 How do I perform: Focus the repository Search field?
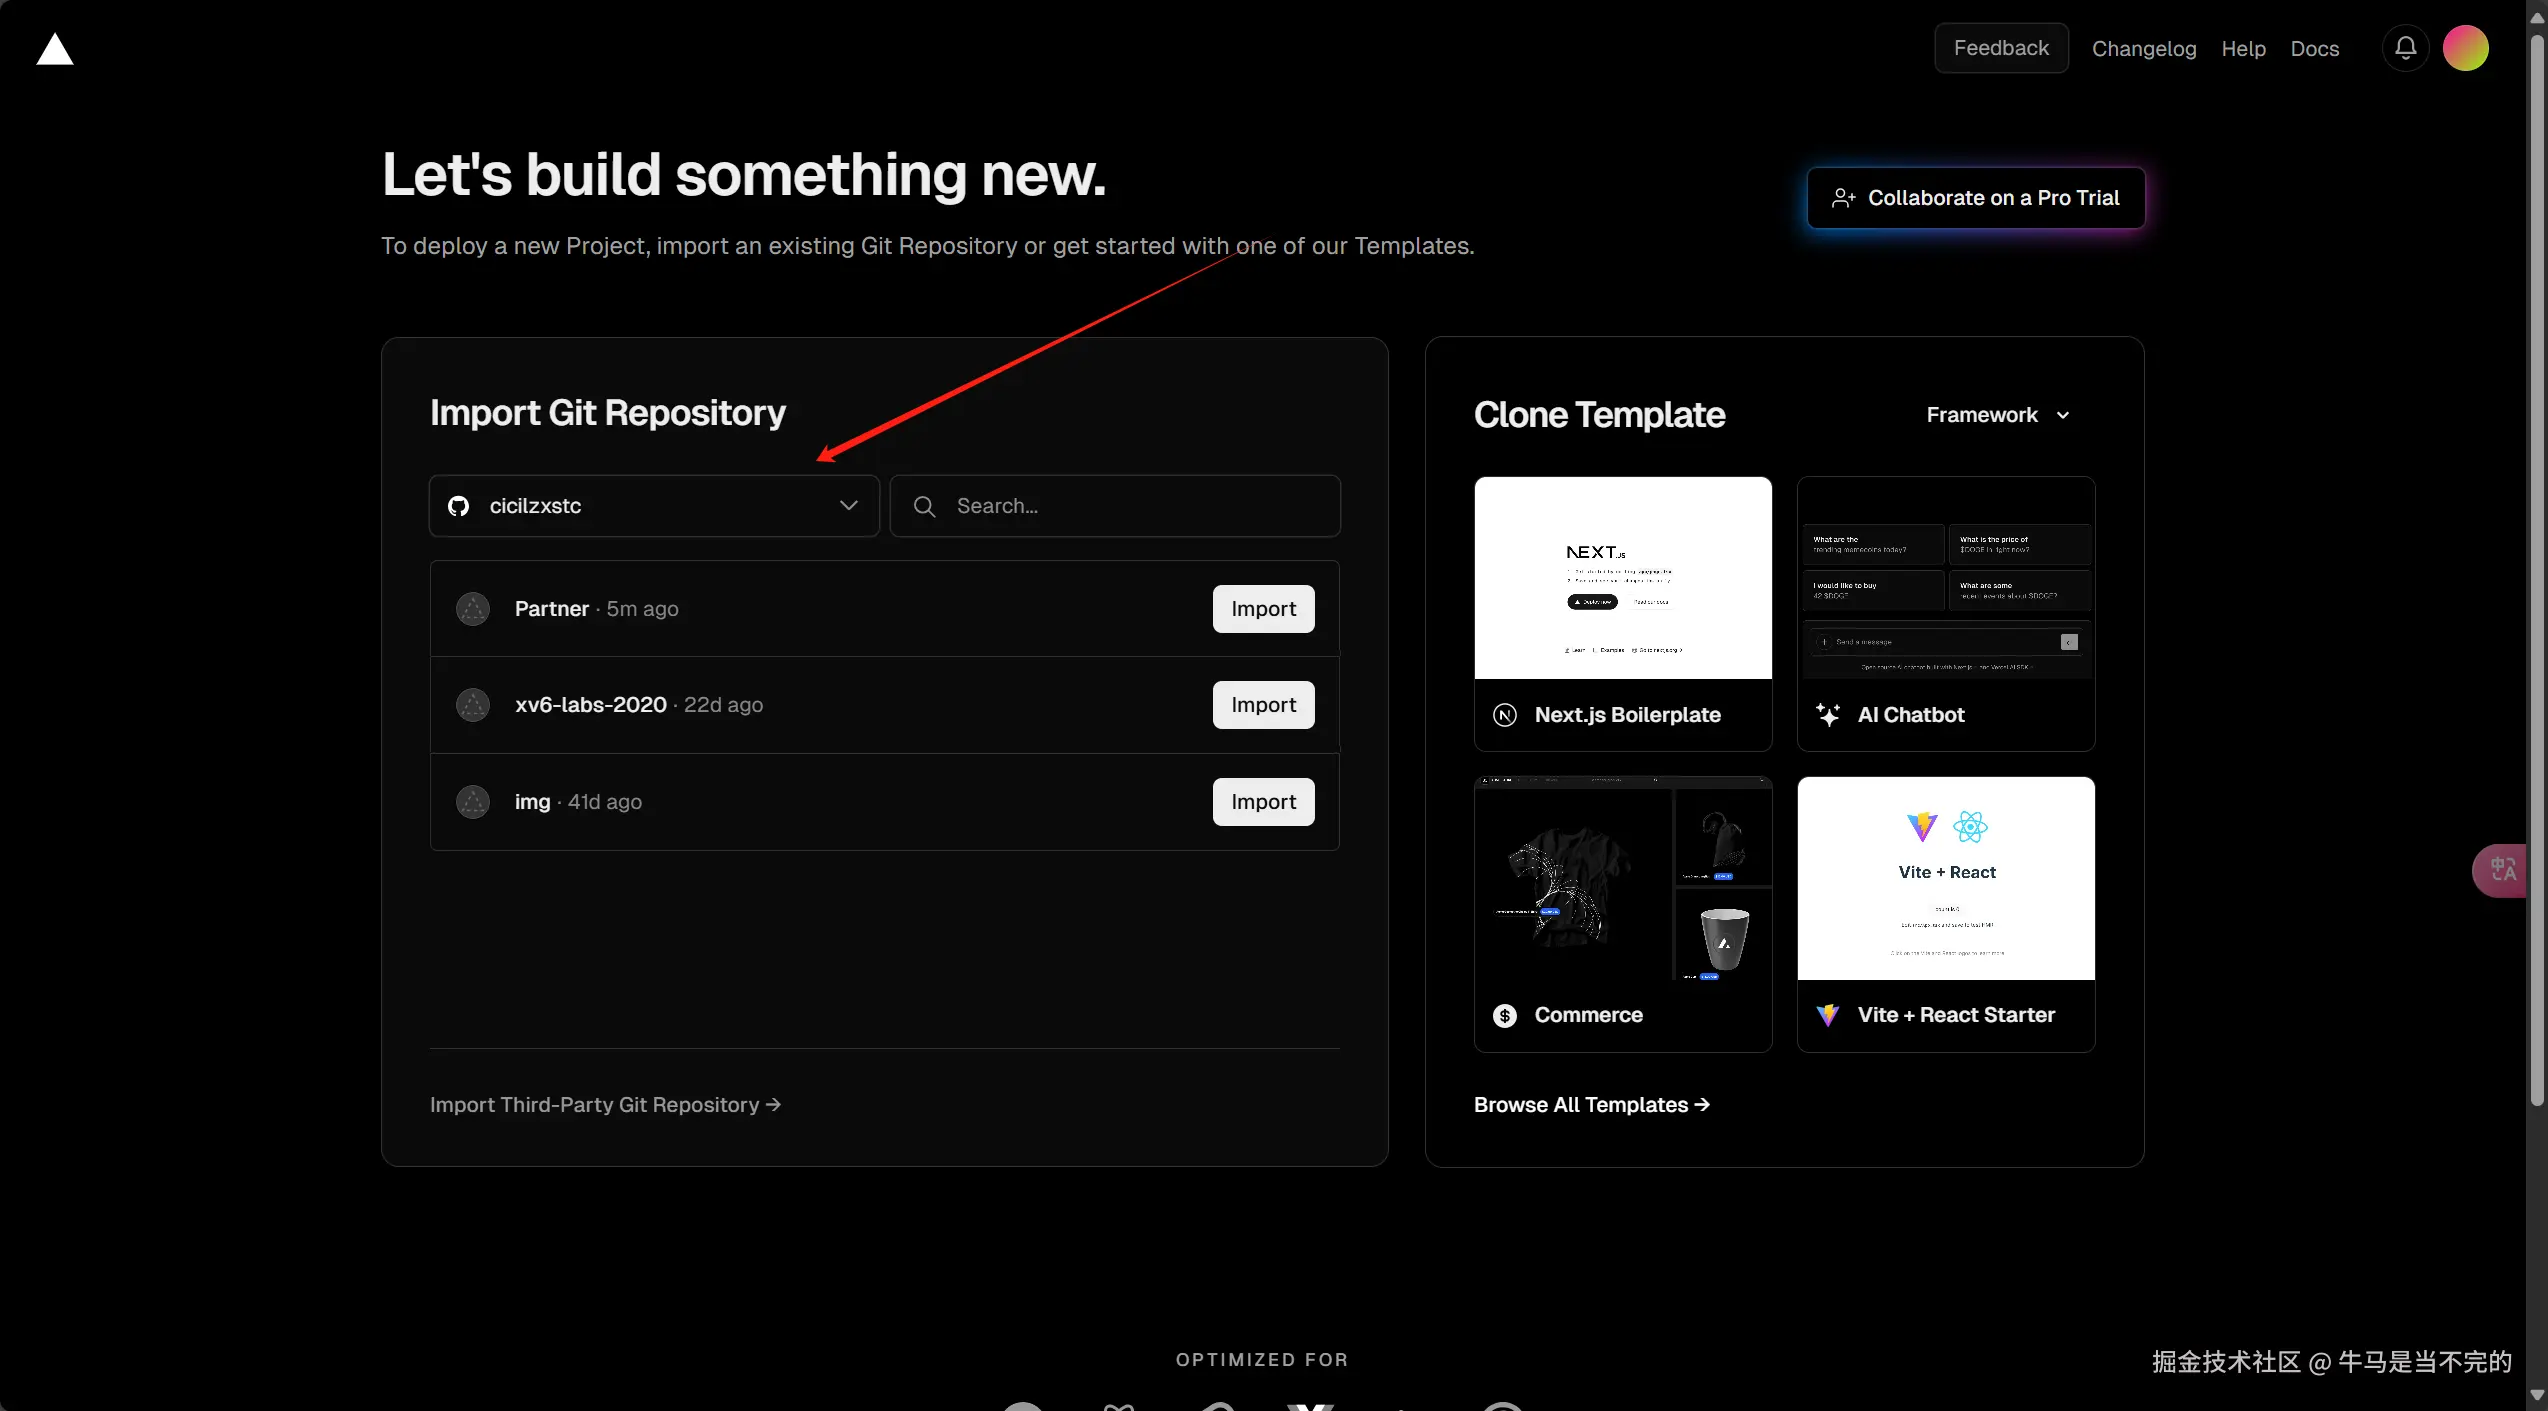(1115, 506)
